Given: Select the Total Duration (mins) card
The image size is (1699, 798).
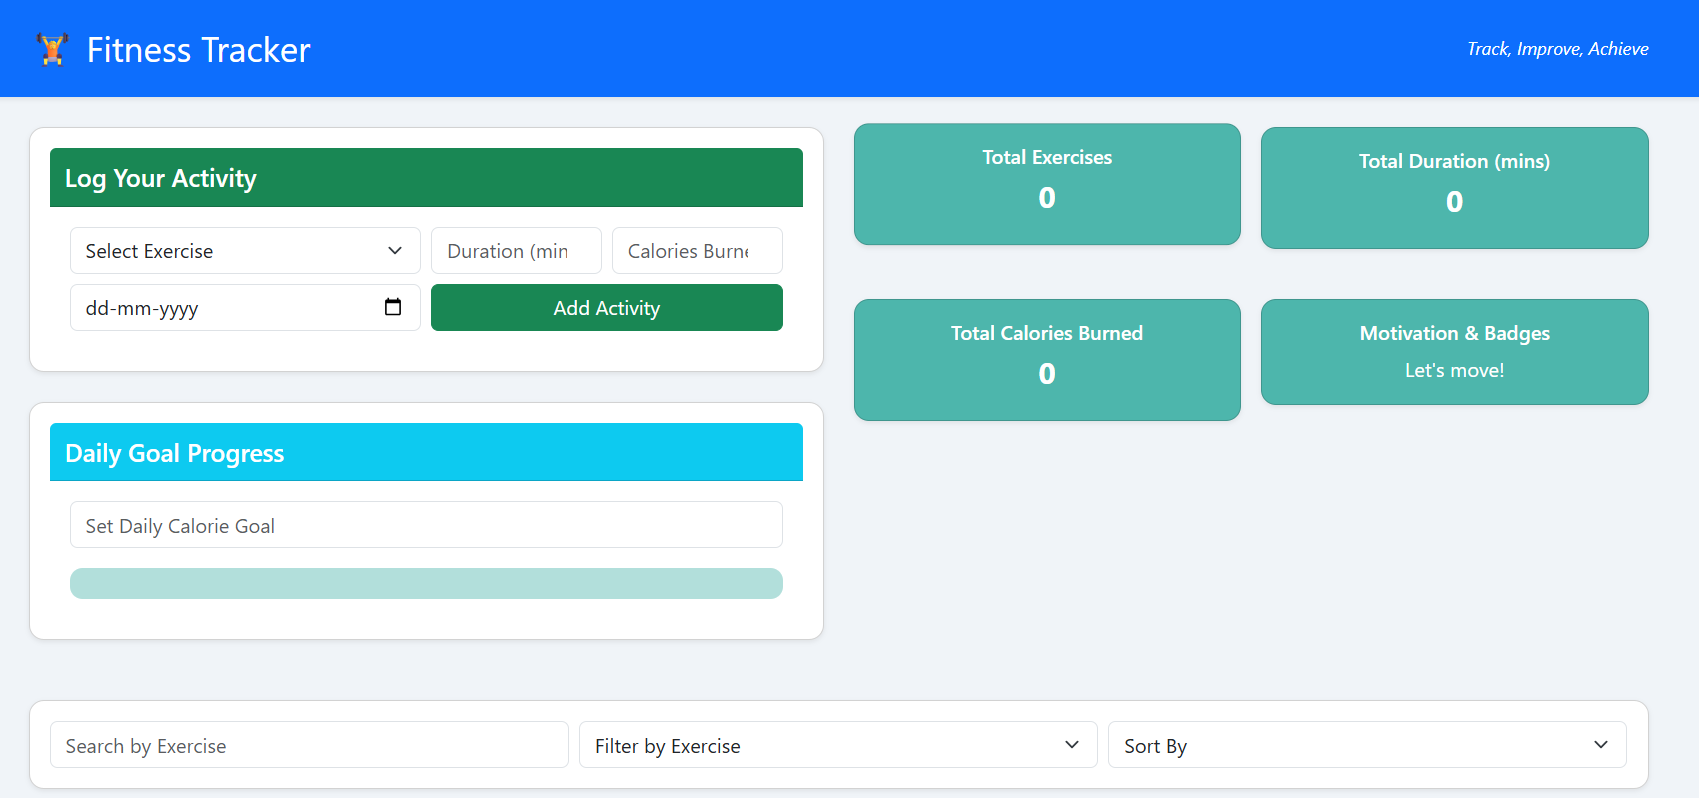Looking at the screenshot, I should click(1453, 188).
